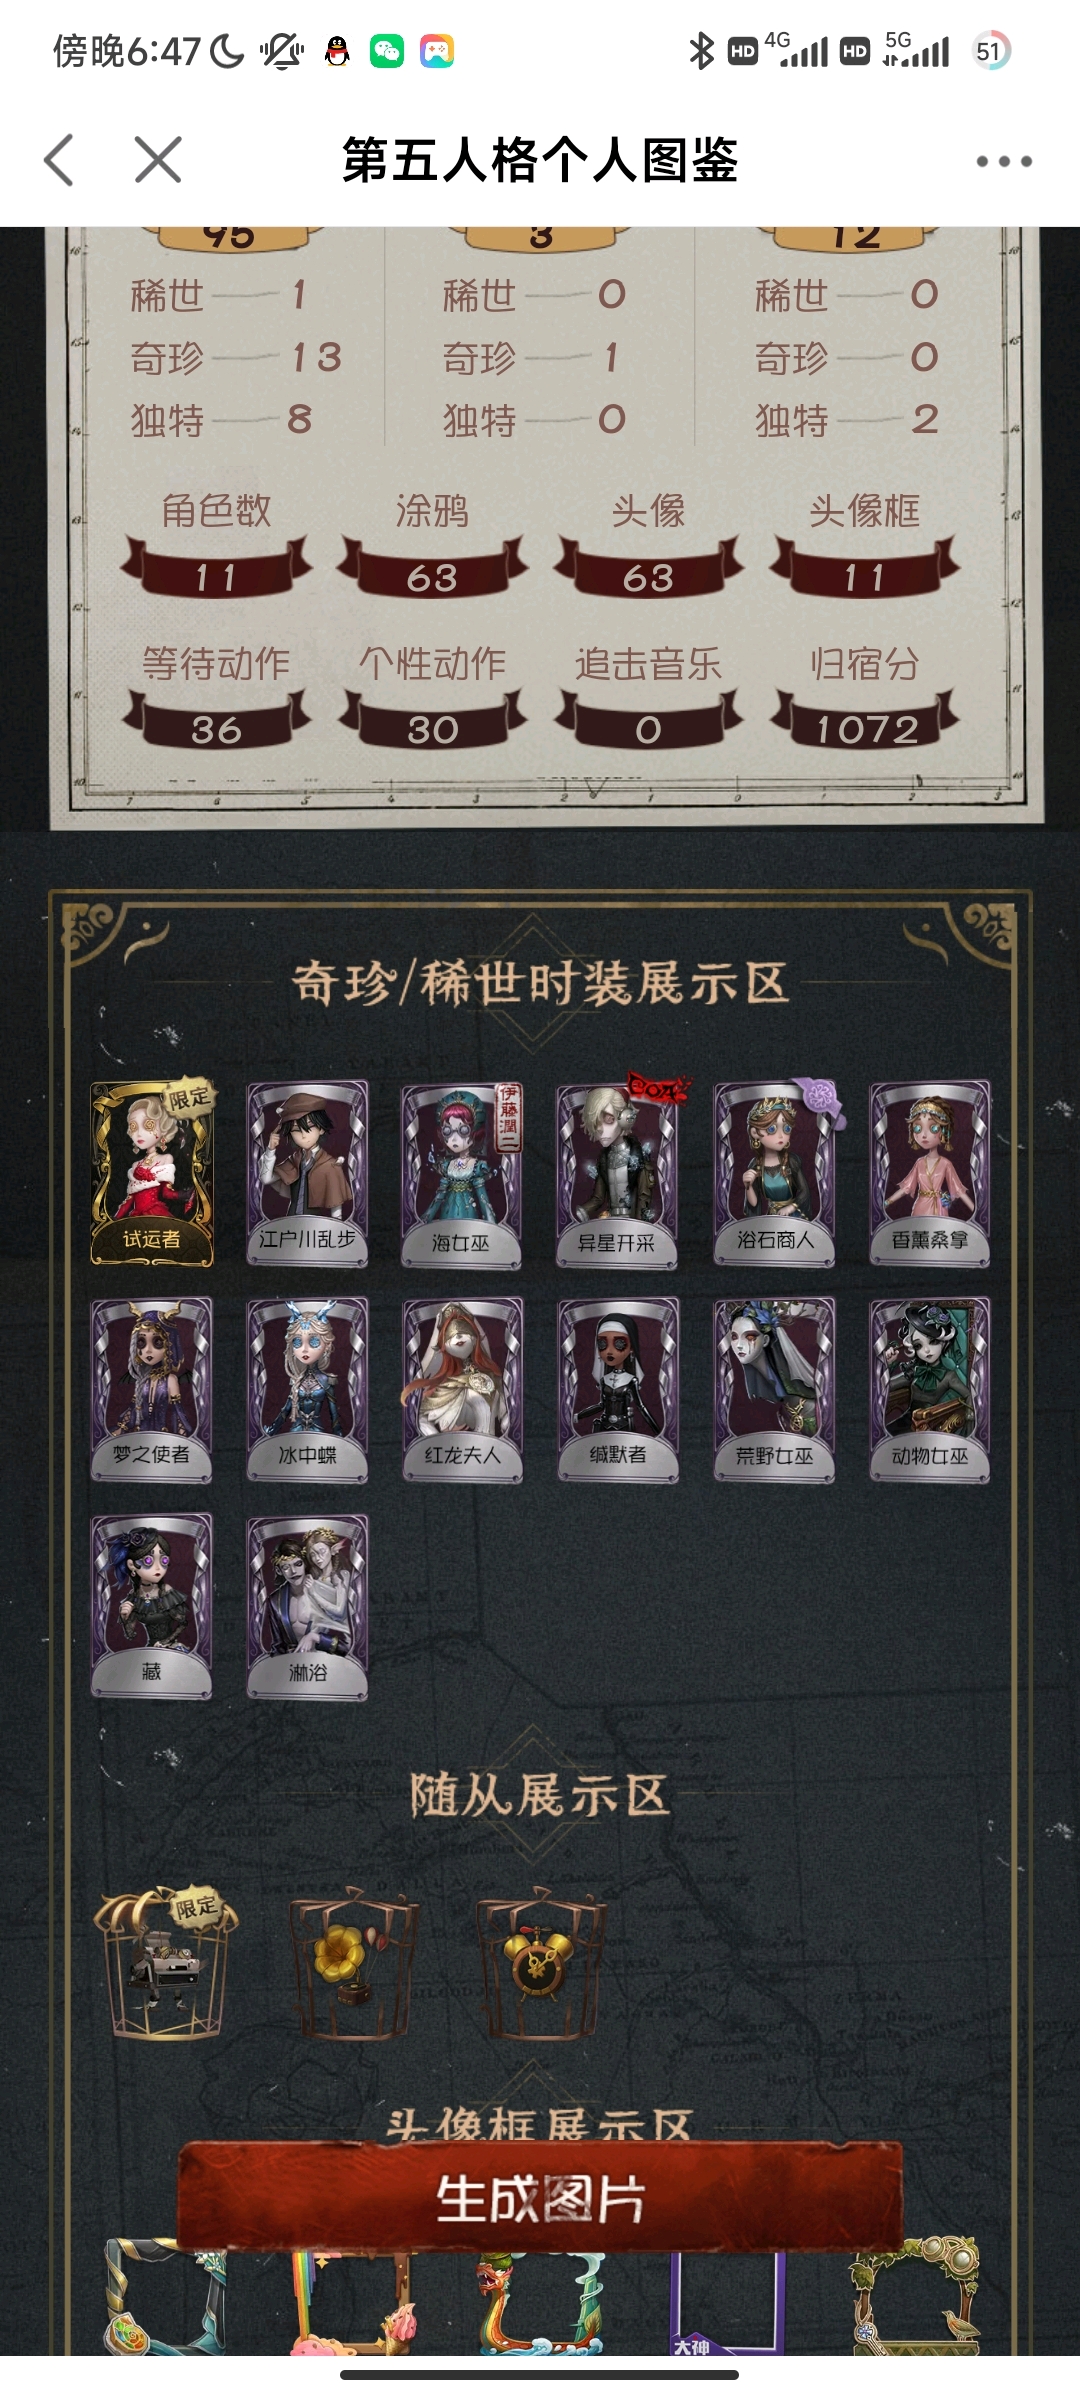Open the three-dot more options menu
The height and width of the screenshot is (2400, 1080).
click(x=1004, y=161)
